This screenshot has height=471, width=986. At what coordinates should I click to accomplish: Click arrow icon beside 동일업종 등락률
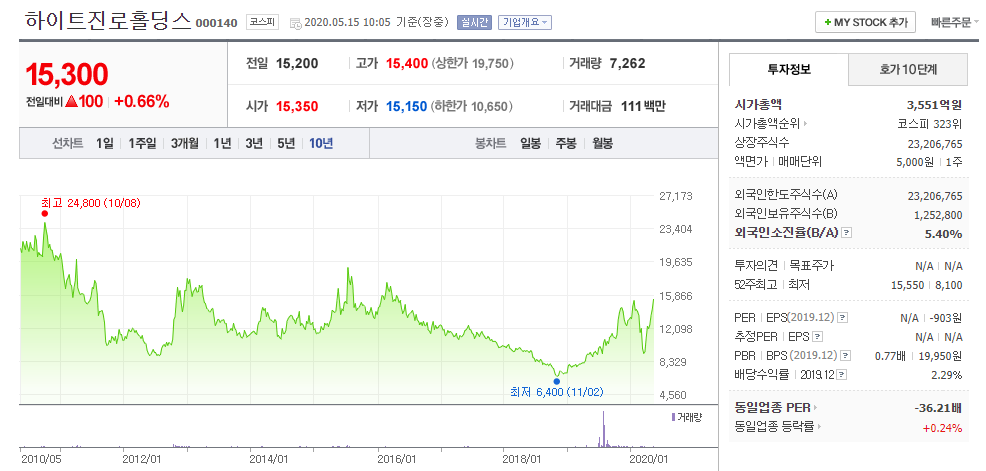(x=818, y=427)
